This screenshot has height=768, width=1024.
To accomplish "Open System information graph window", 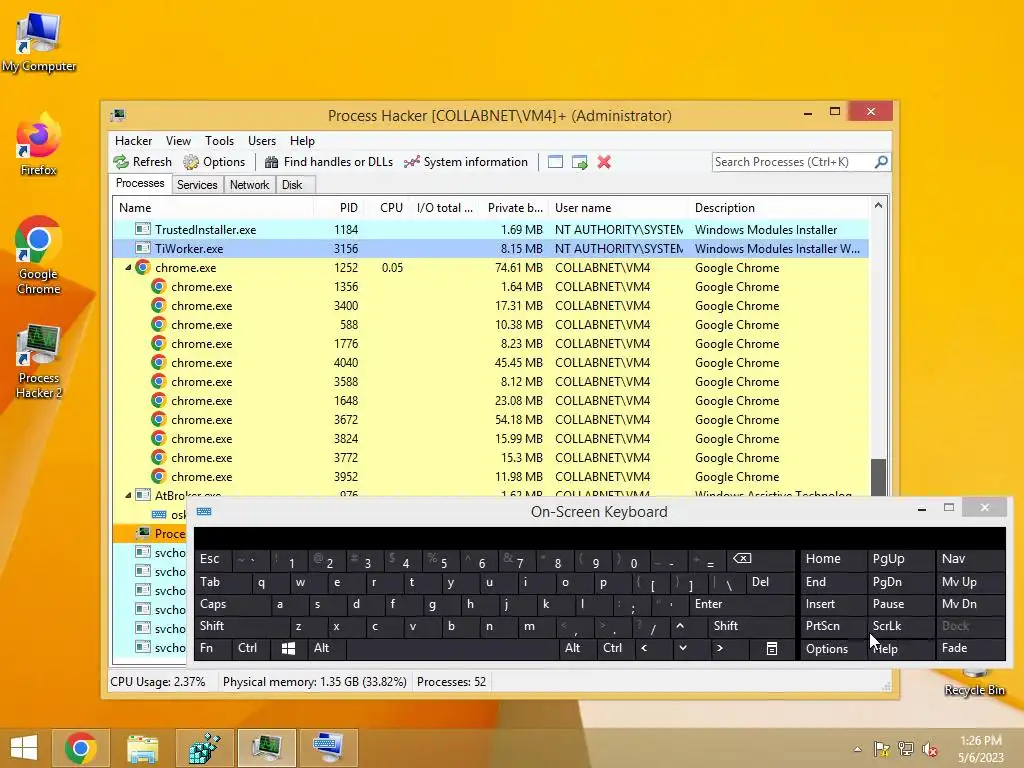I will click(466, 162).
